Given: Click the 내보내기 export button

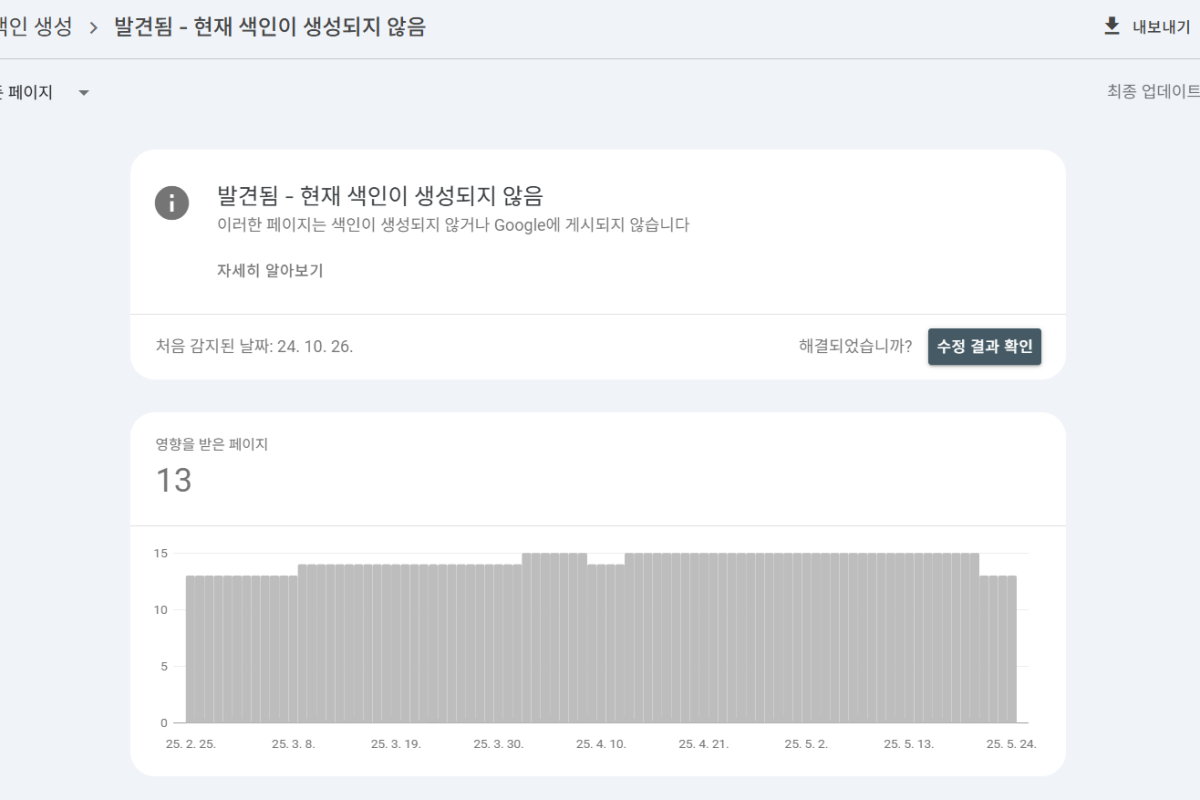Looking at the screenshot, I should click(1147, 27).
